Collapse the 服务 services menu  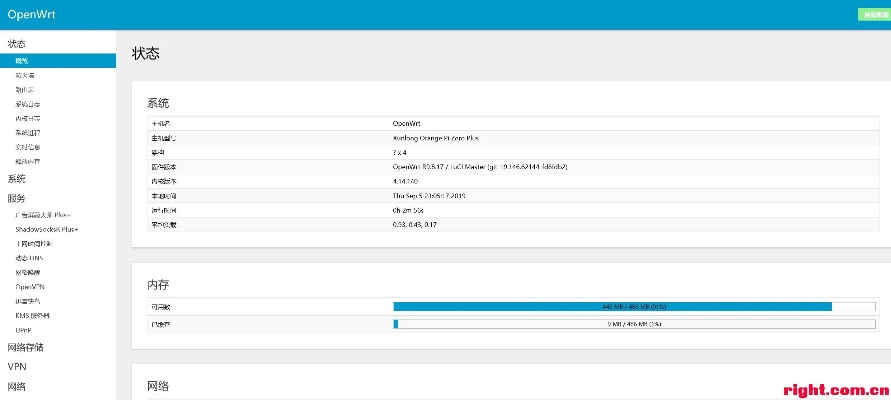pyautogui.click(x=17, y=198)
